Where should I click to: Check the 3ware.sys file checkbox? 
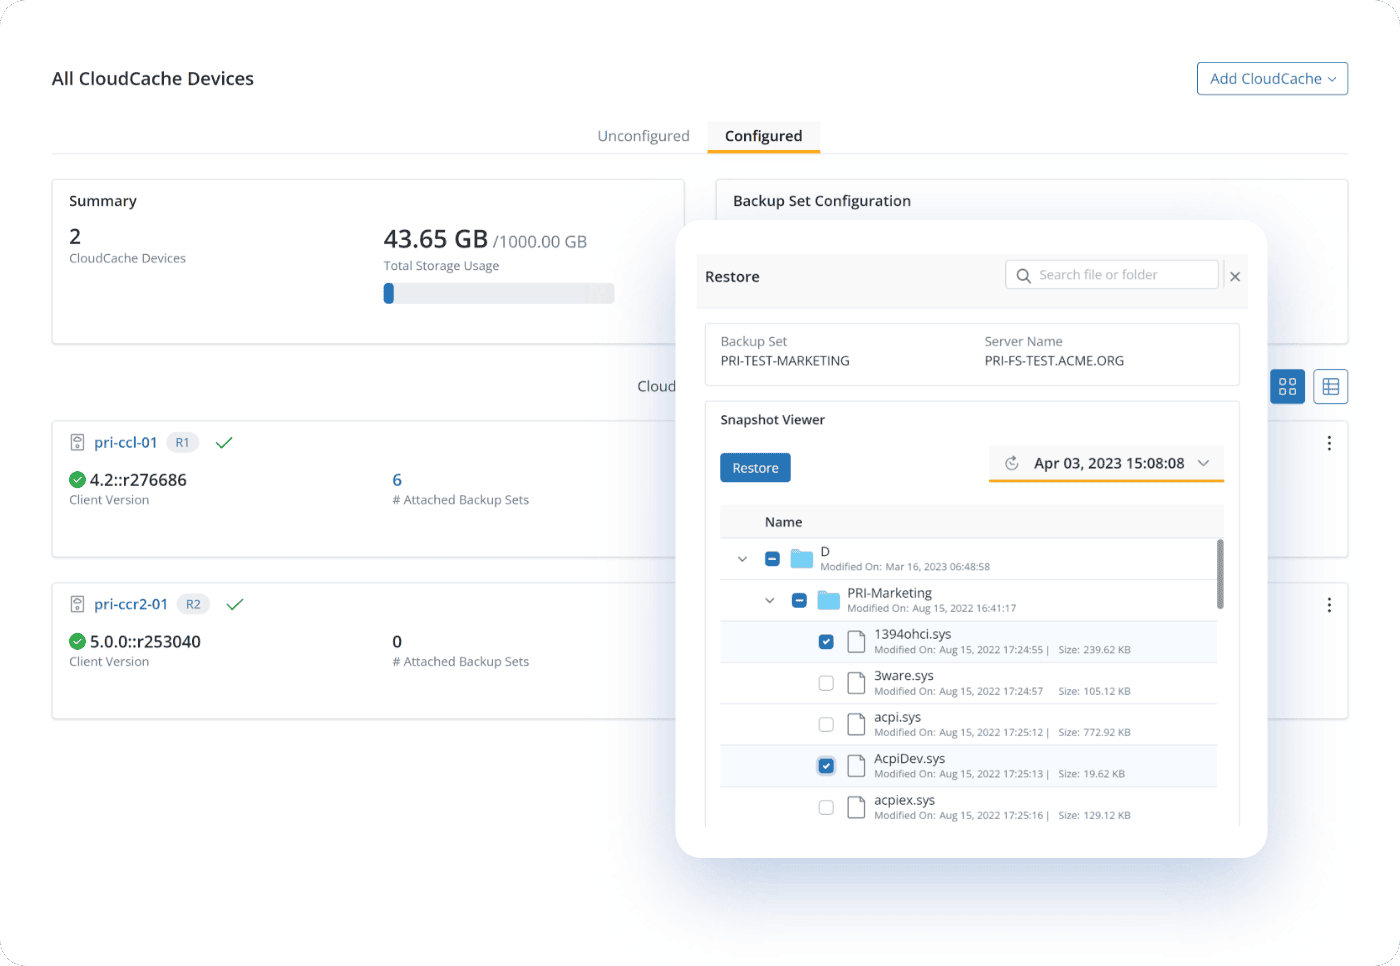pyautogui.click(x=826, y=683)
